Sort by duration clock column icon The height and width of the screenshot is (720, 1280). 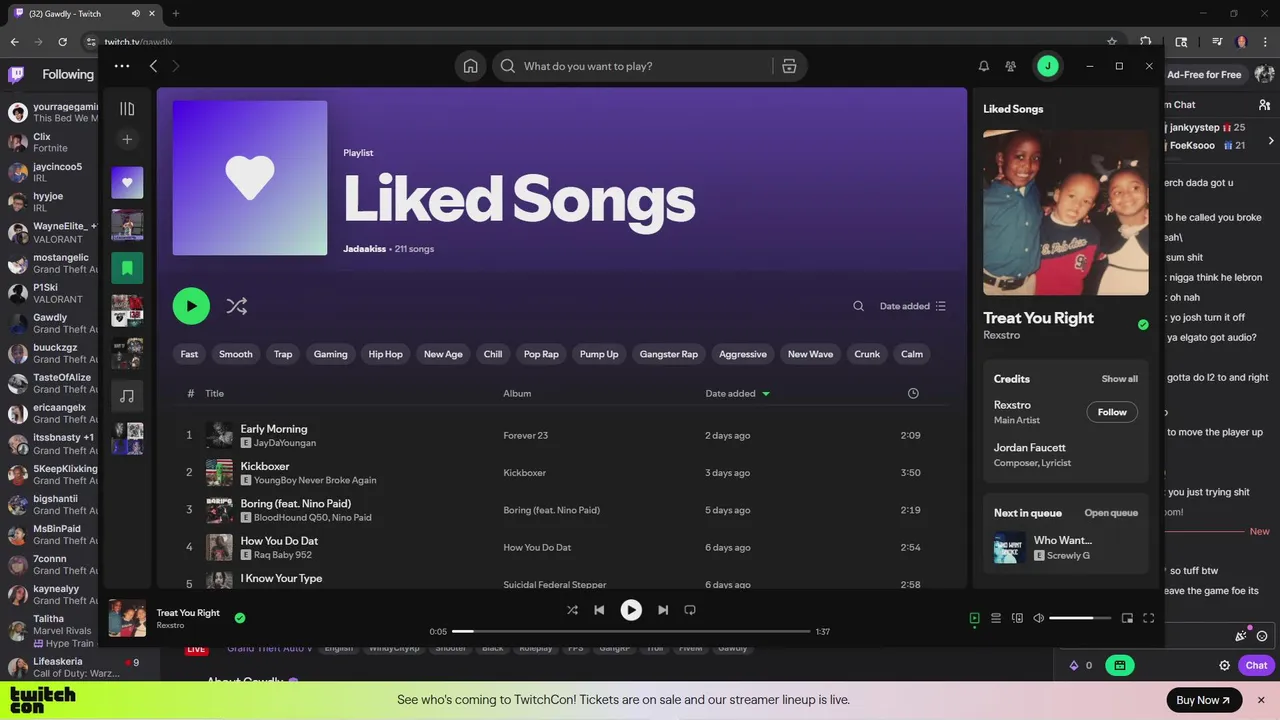tap(913, 394)
